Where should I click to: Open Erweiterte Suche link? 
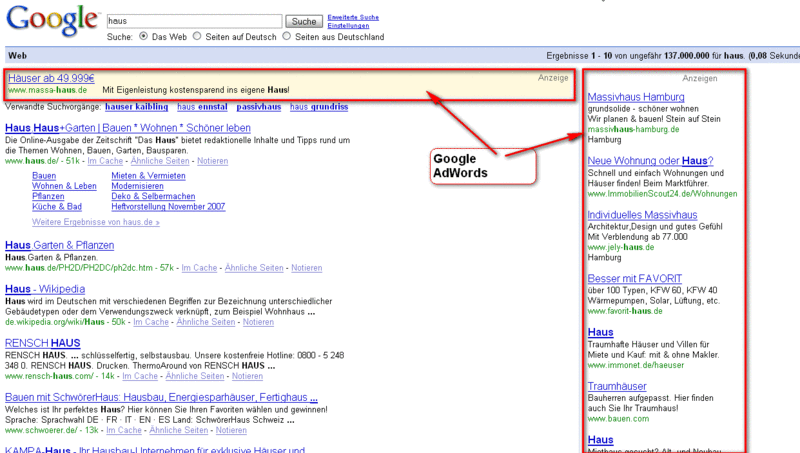pyautogui.click(x=353, y=17)
